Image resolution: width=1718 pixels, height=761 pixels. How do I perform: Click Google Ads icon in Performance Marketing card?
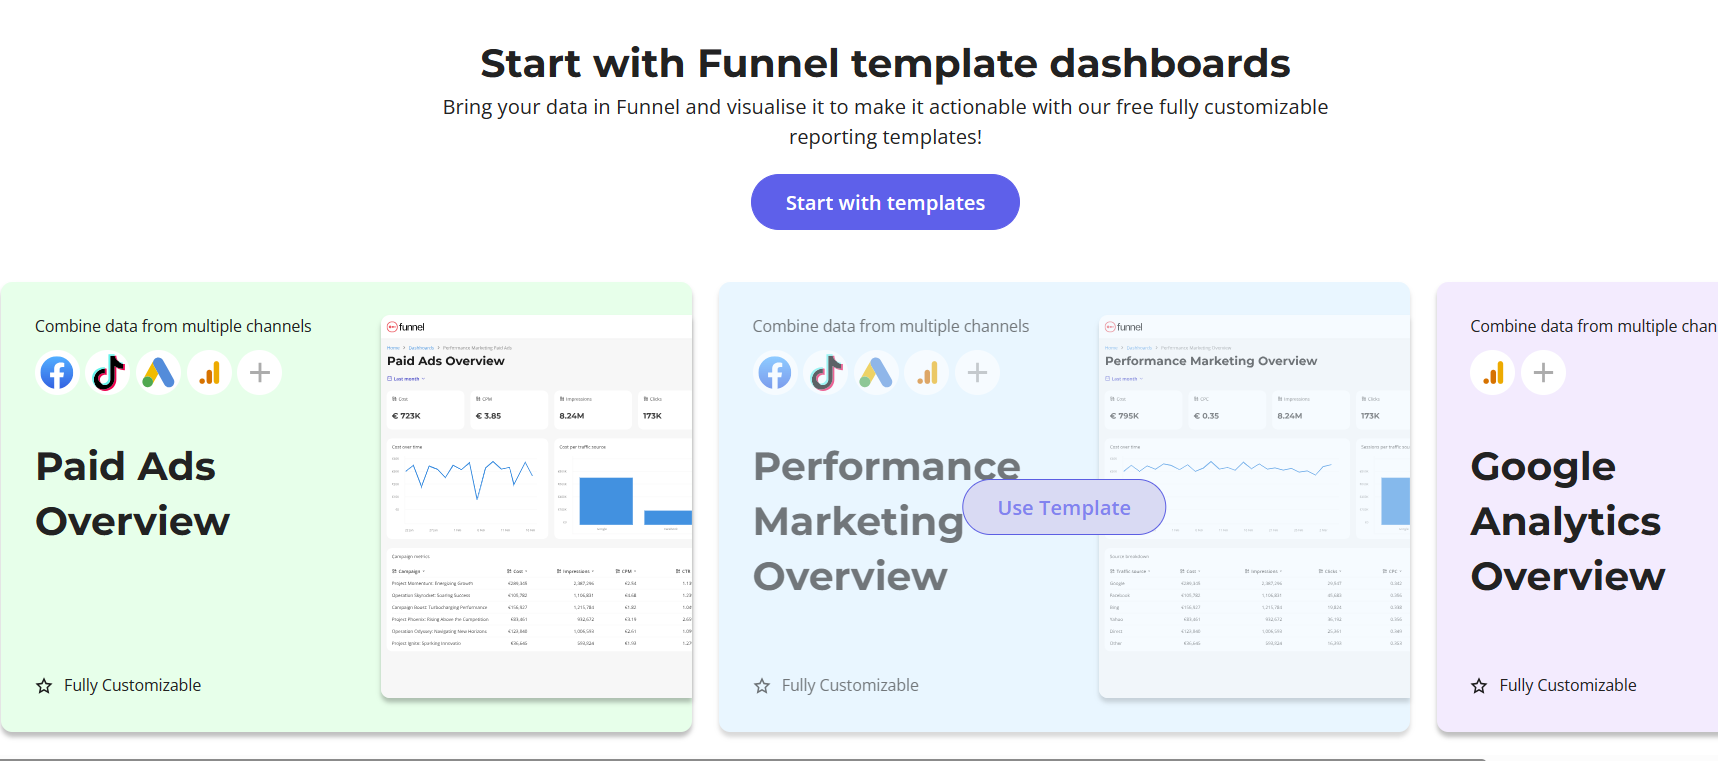877,373
